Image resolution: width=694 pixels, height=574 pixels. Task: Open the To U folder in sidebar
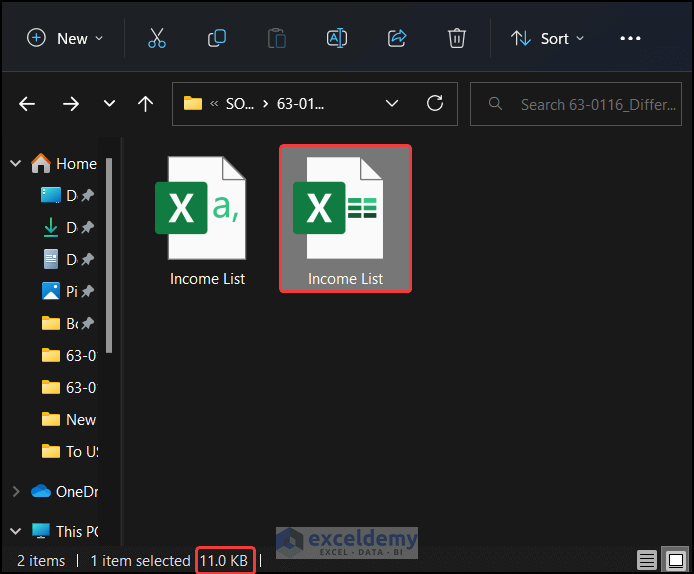click(x=69, y=451)
